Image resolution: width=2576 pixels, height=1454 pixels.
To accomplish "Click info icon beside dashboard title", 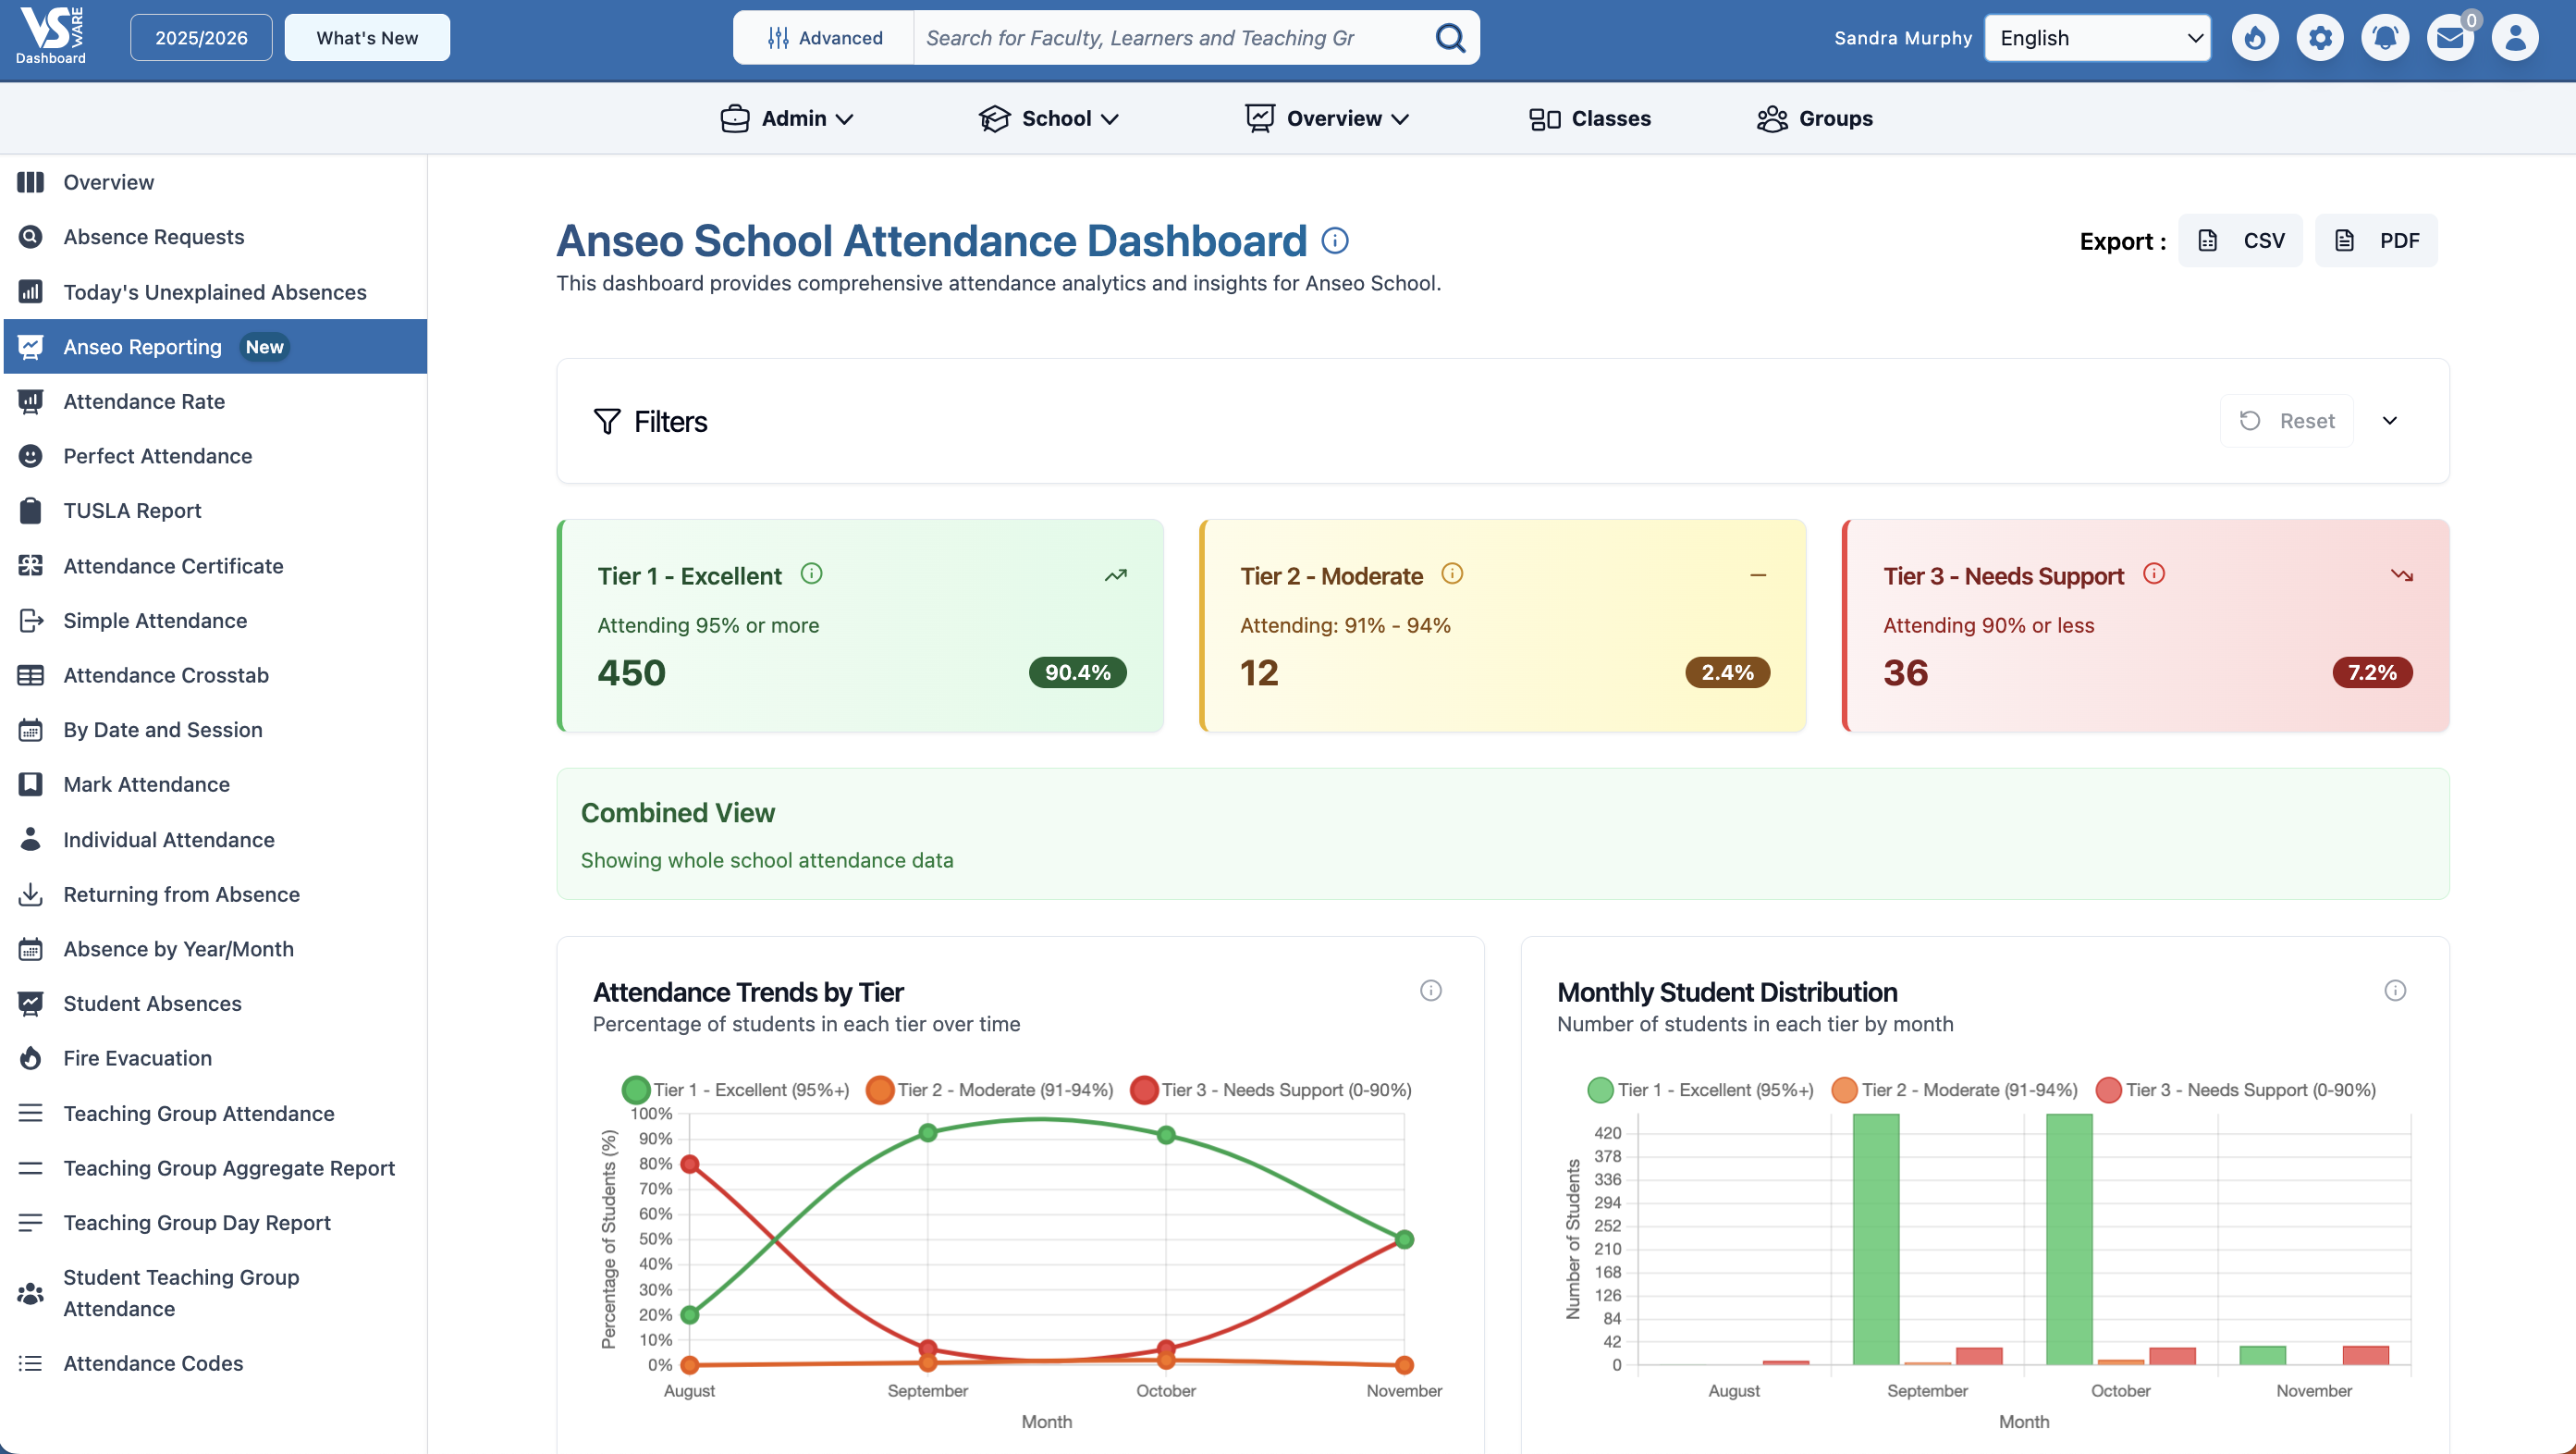I will click(1334, 241).
